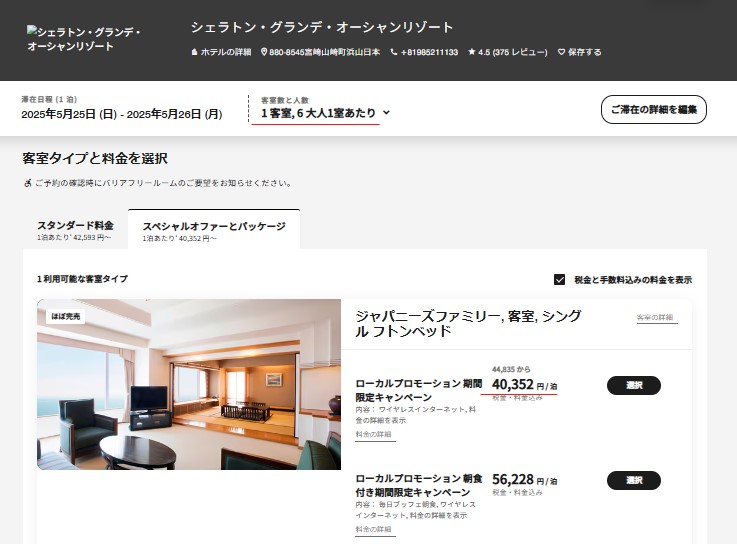
Task: Click the map pin icon beside the address
Action: click(264, 52)
